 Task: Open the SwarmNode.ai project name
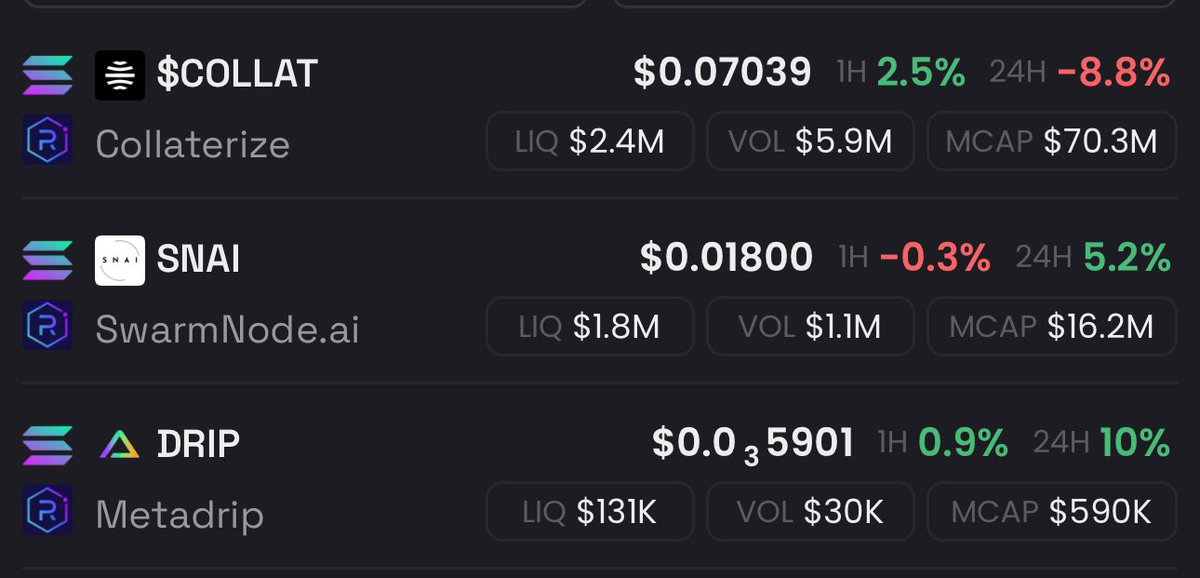click(227, 329)
